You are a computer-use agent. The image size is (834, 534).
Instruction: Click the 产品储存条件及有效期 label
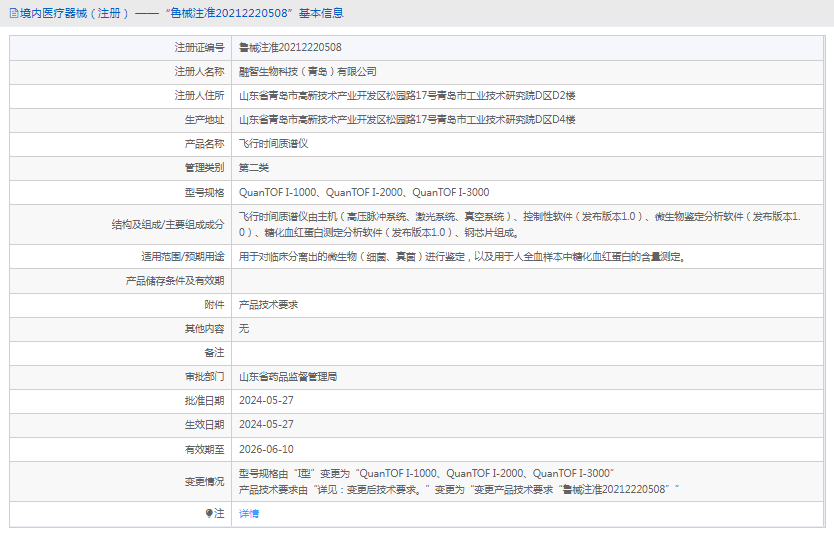click(174, 281)
